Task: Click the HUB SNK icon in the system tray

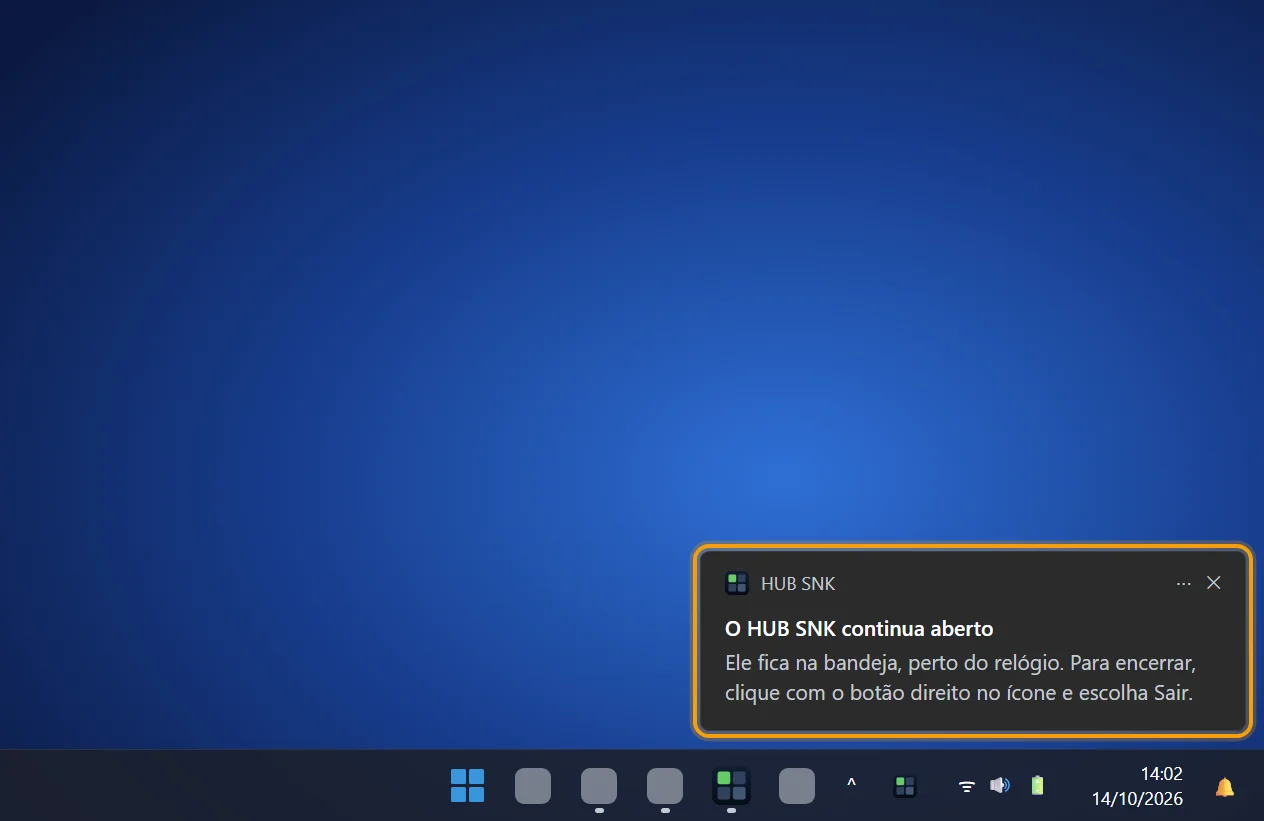Action: click(905, 786)
